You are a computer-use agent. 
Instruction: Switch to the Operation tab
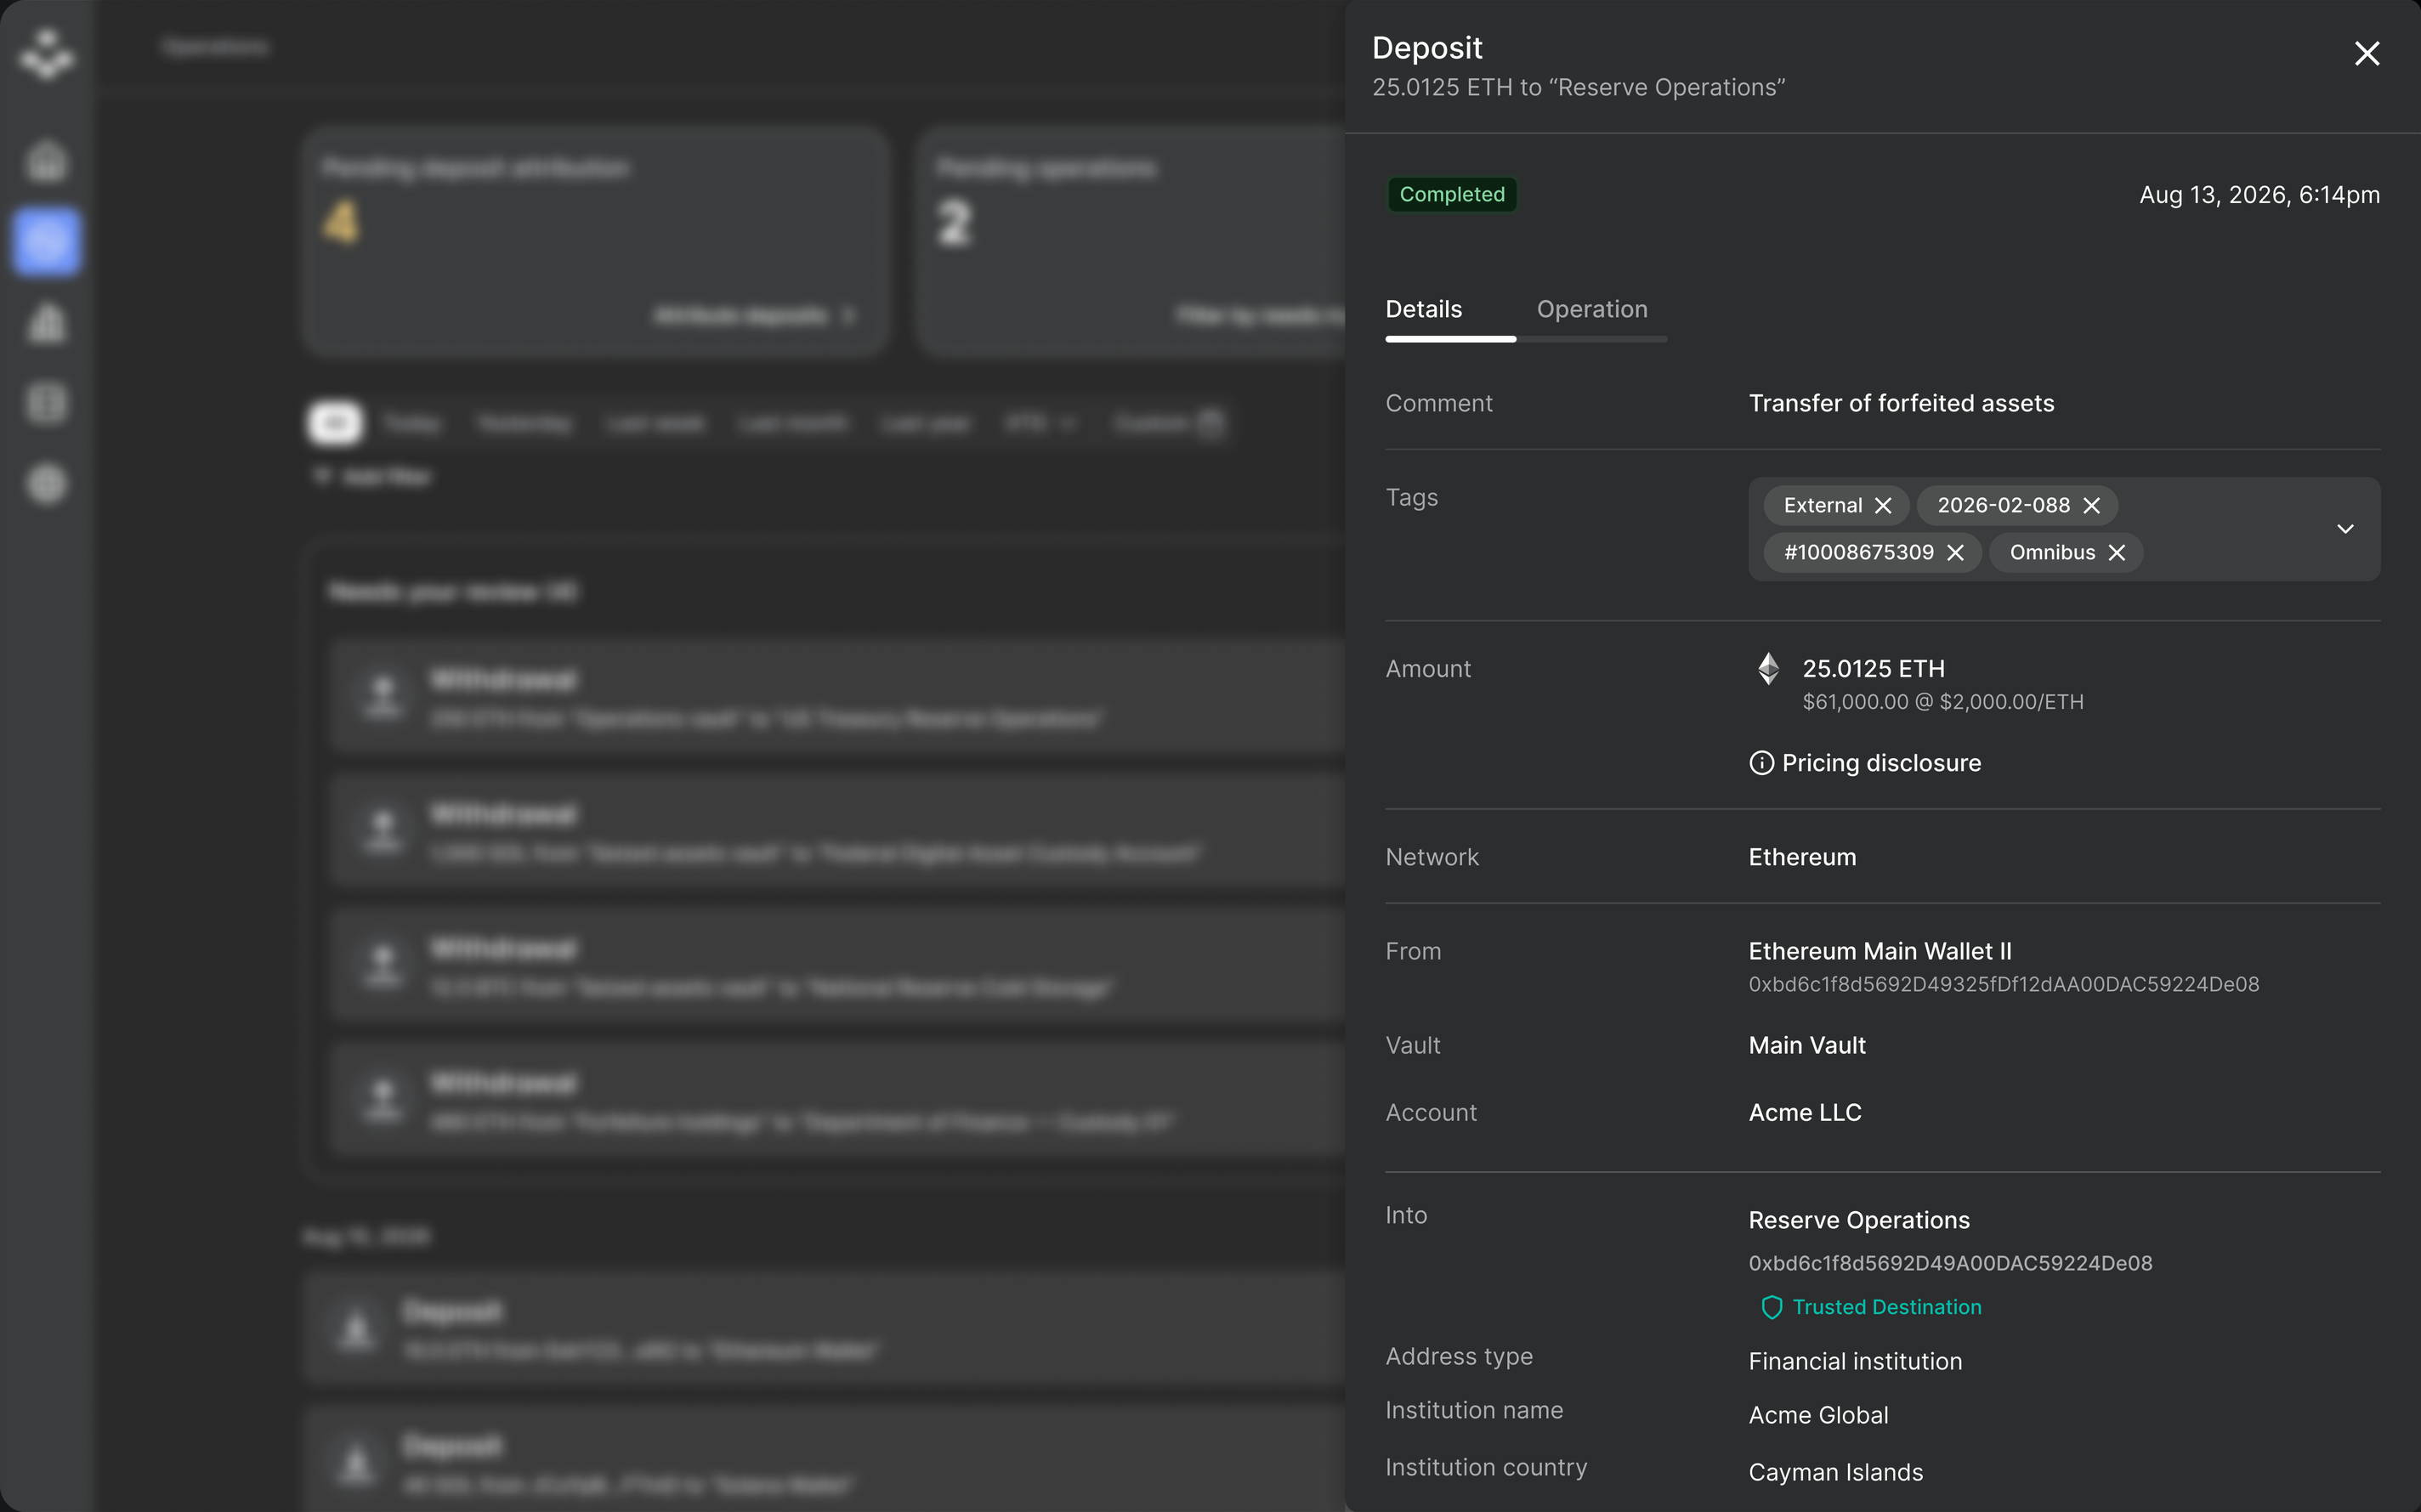coord(1591,309)
